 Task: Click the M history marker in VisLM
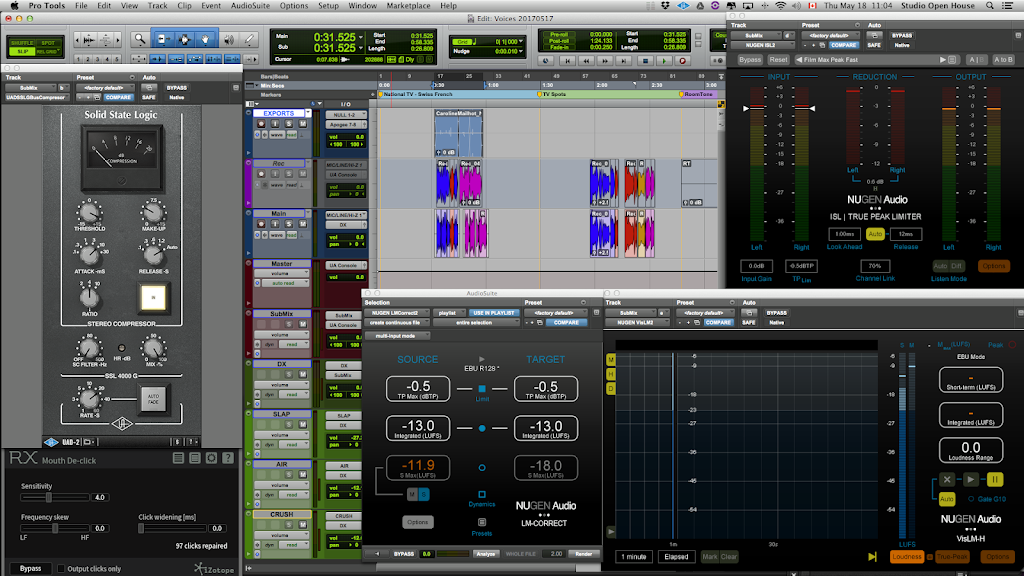click(611, 360)
